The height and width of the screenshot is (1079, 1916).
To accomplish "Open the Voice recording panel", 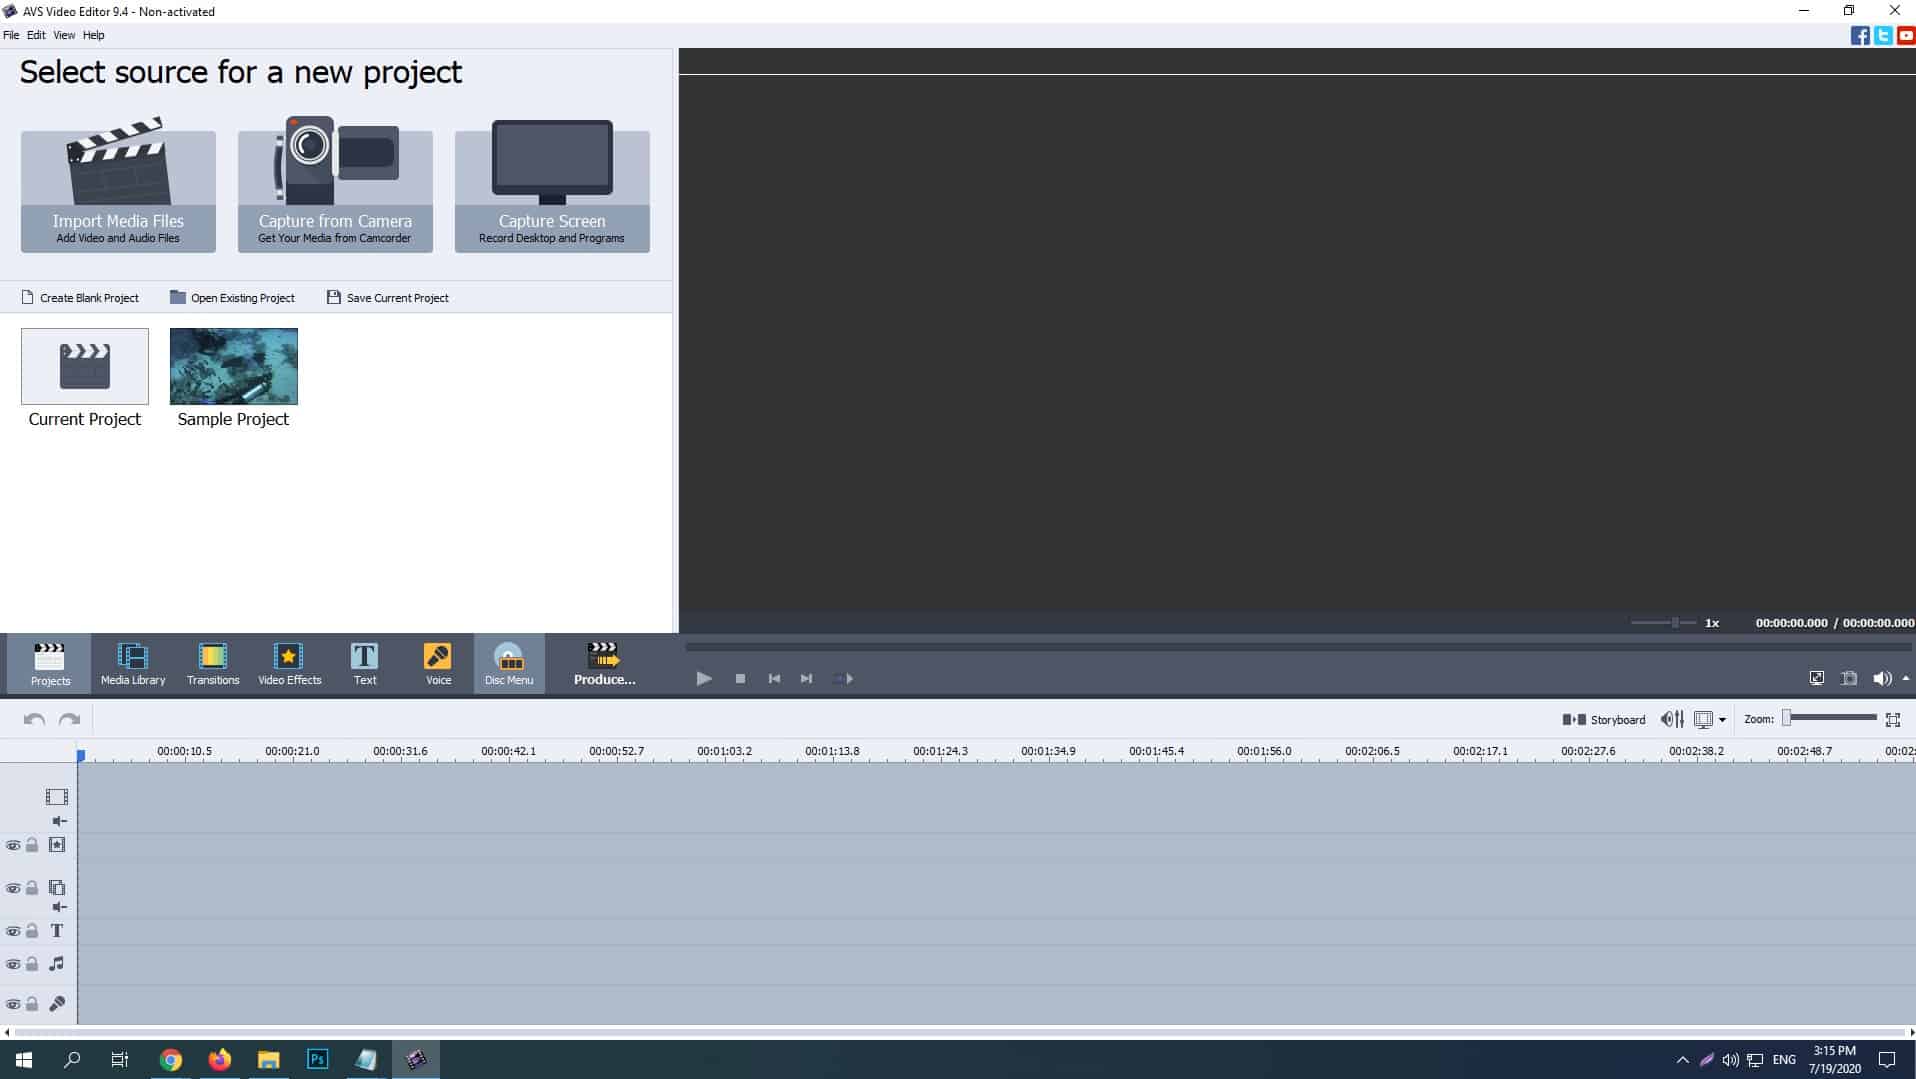I will click(x=438, y=663).
